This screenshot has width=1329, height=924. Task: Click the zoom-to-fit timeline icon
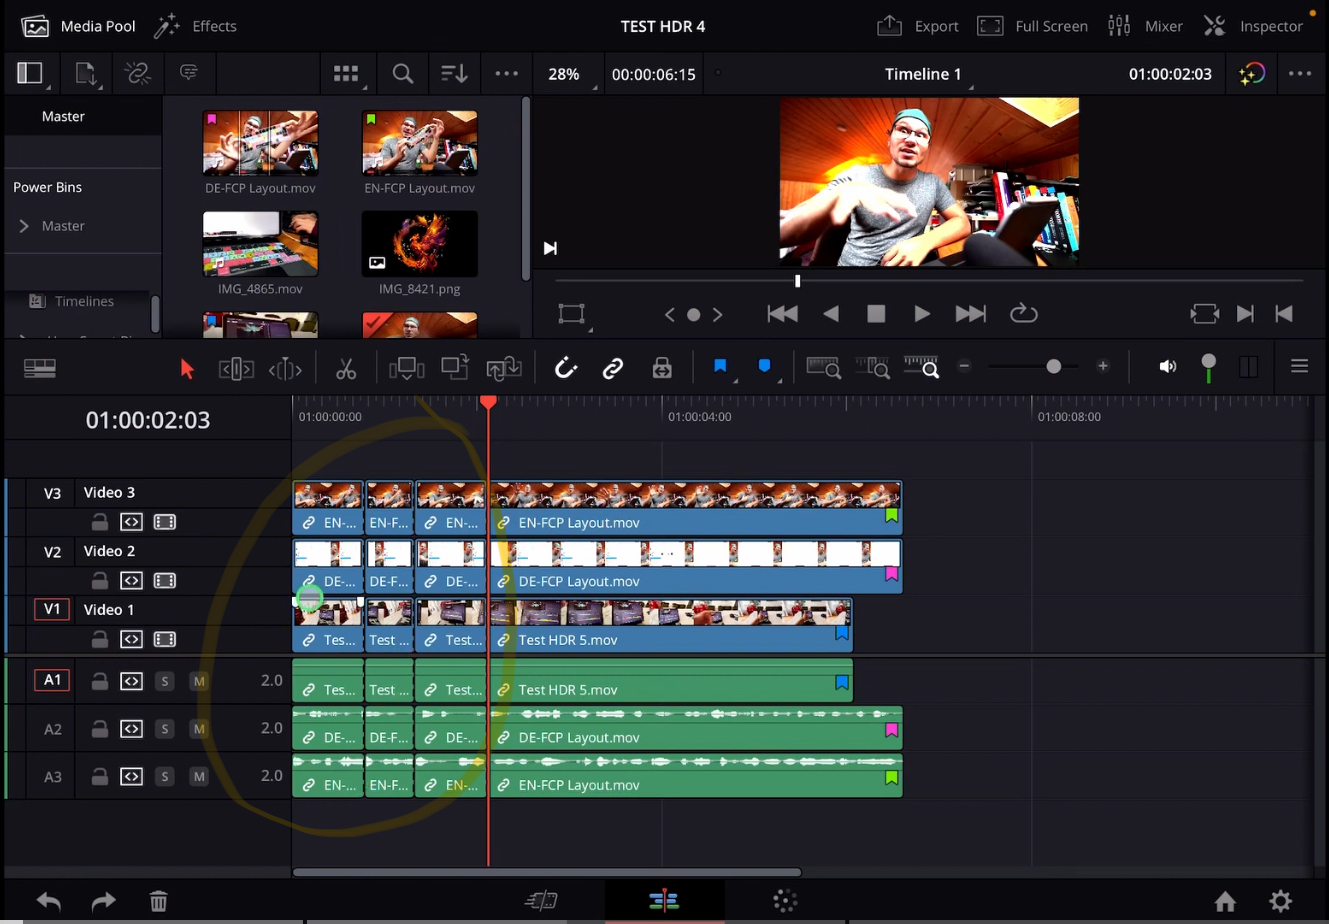823,368
